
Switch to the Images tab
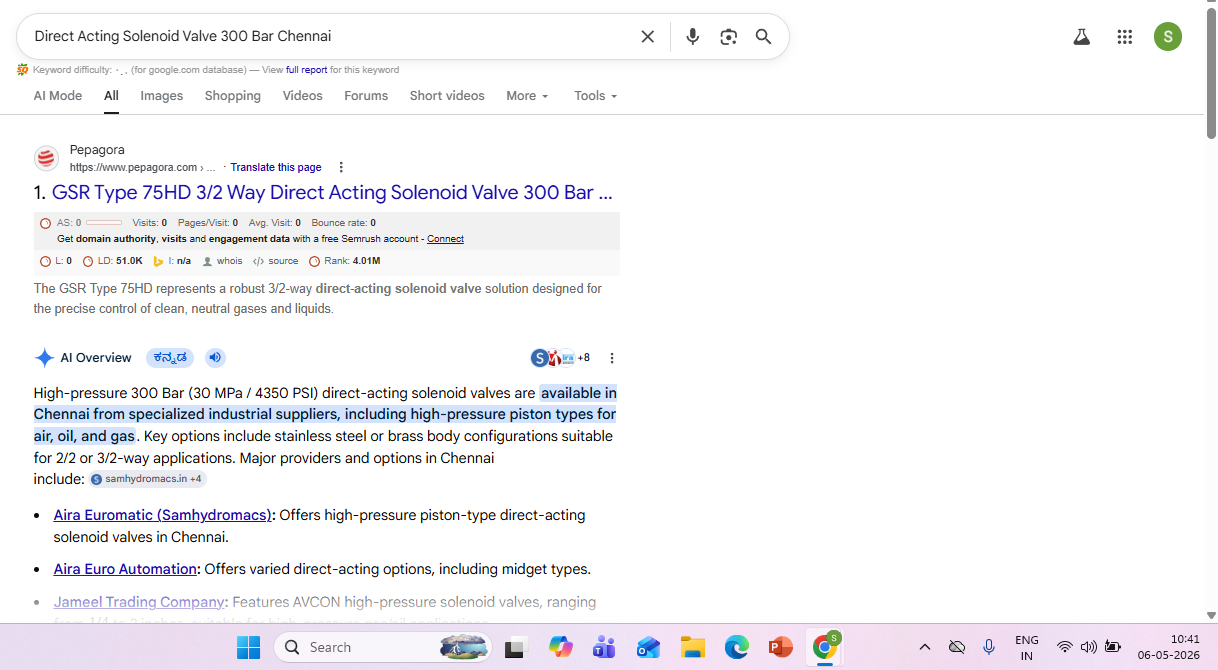pyautogui.click(x=162, y=96)
